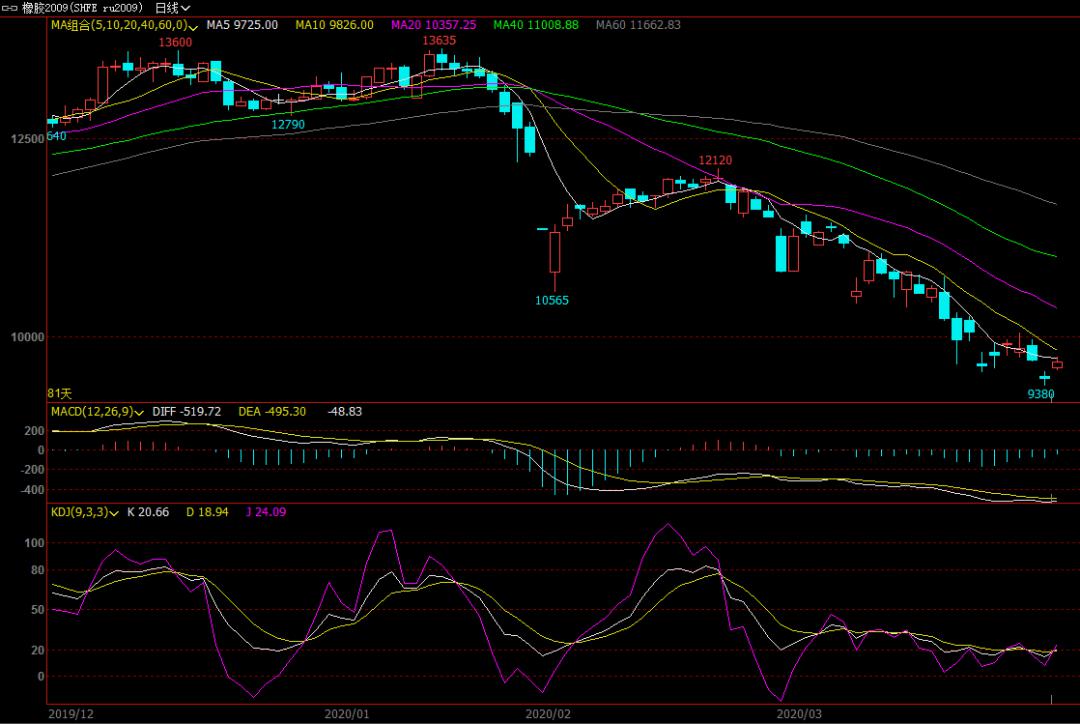Click the chain link icon beside 橡胶2009
This screenshot has height=724, width=1080.
[x=11, y=7]
